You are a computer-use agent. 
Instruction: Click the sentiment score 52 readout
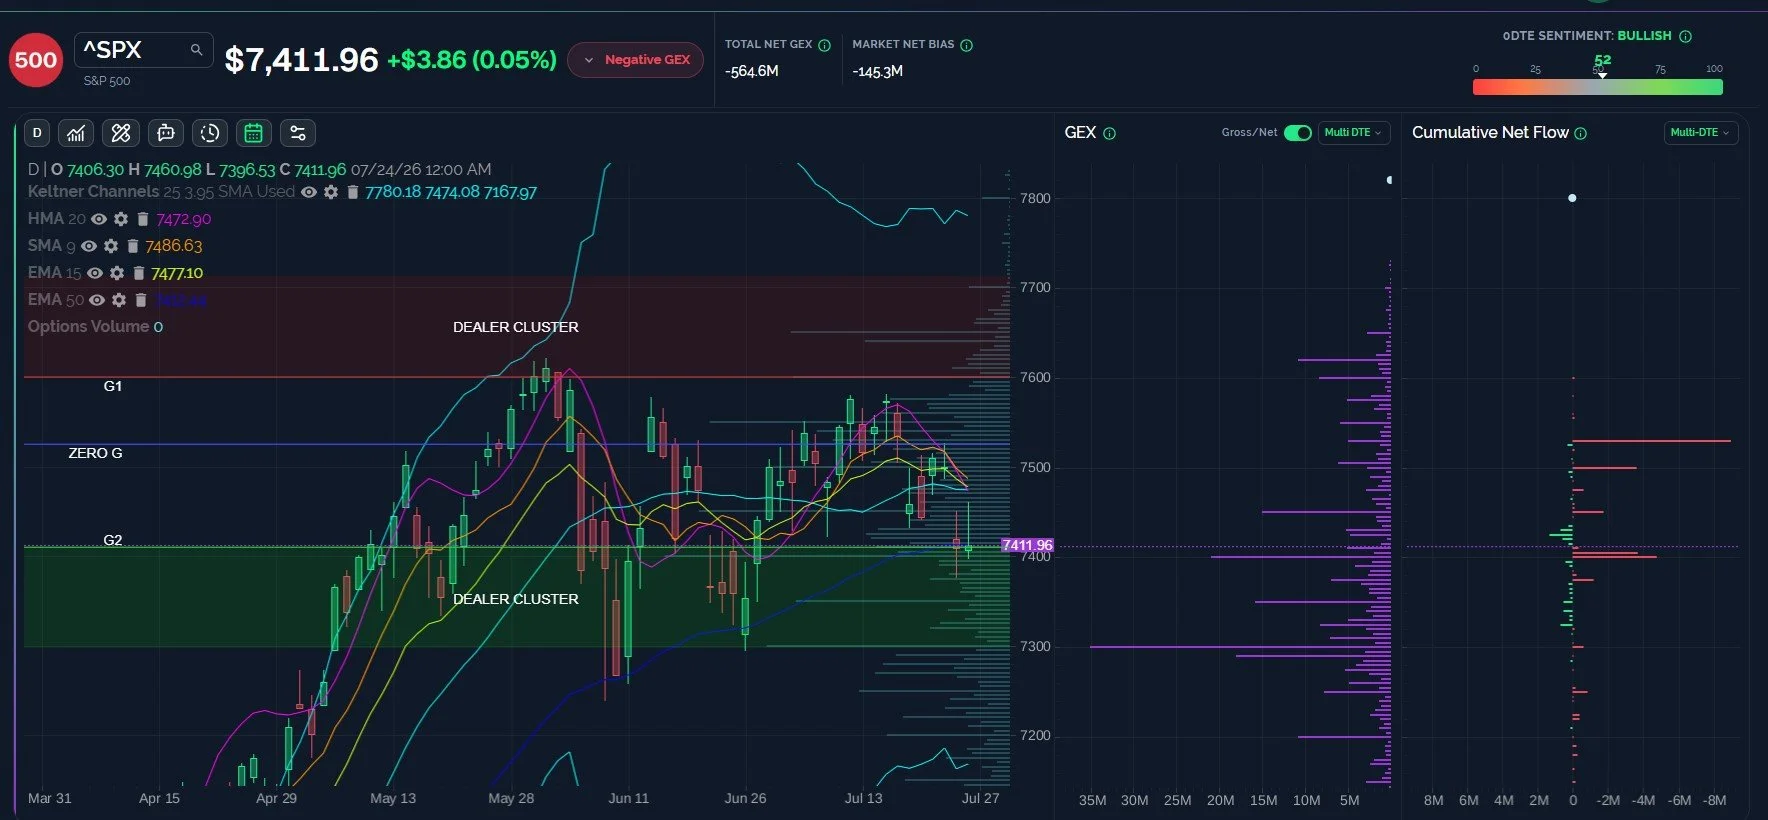click(1603, 60)
